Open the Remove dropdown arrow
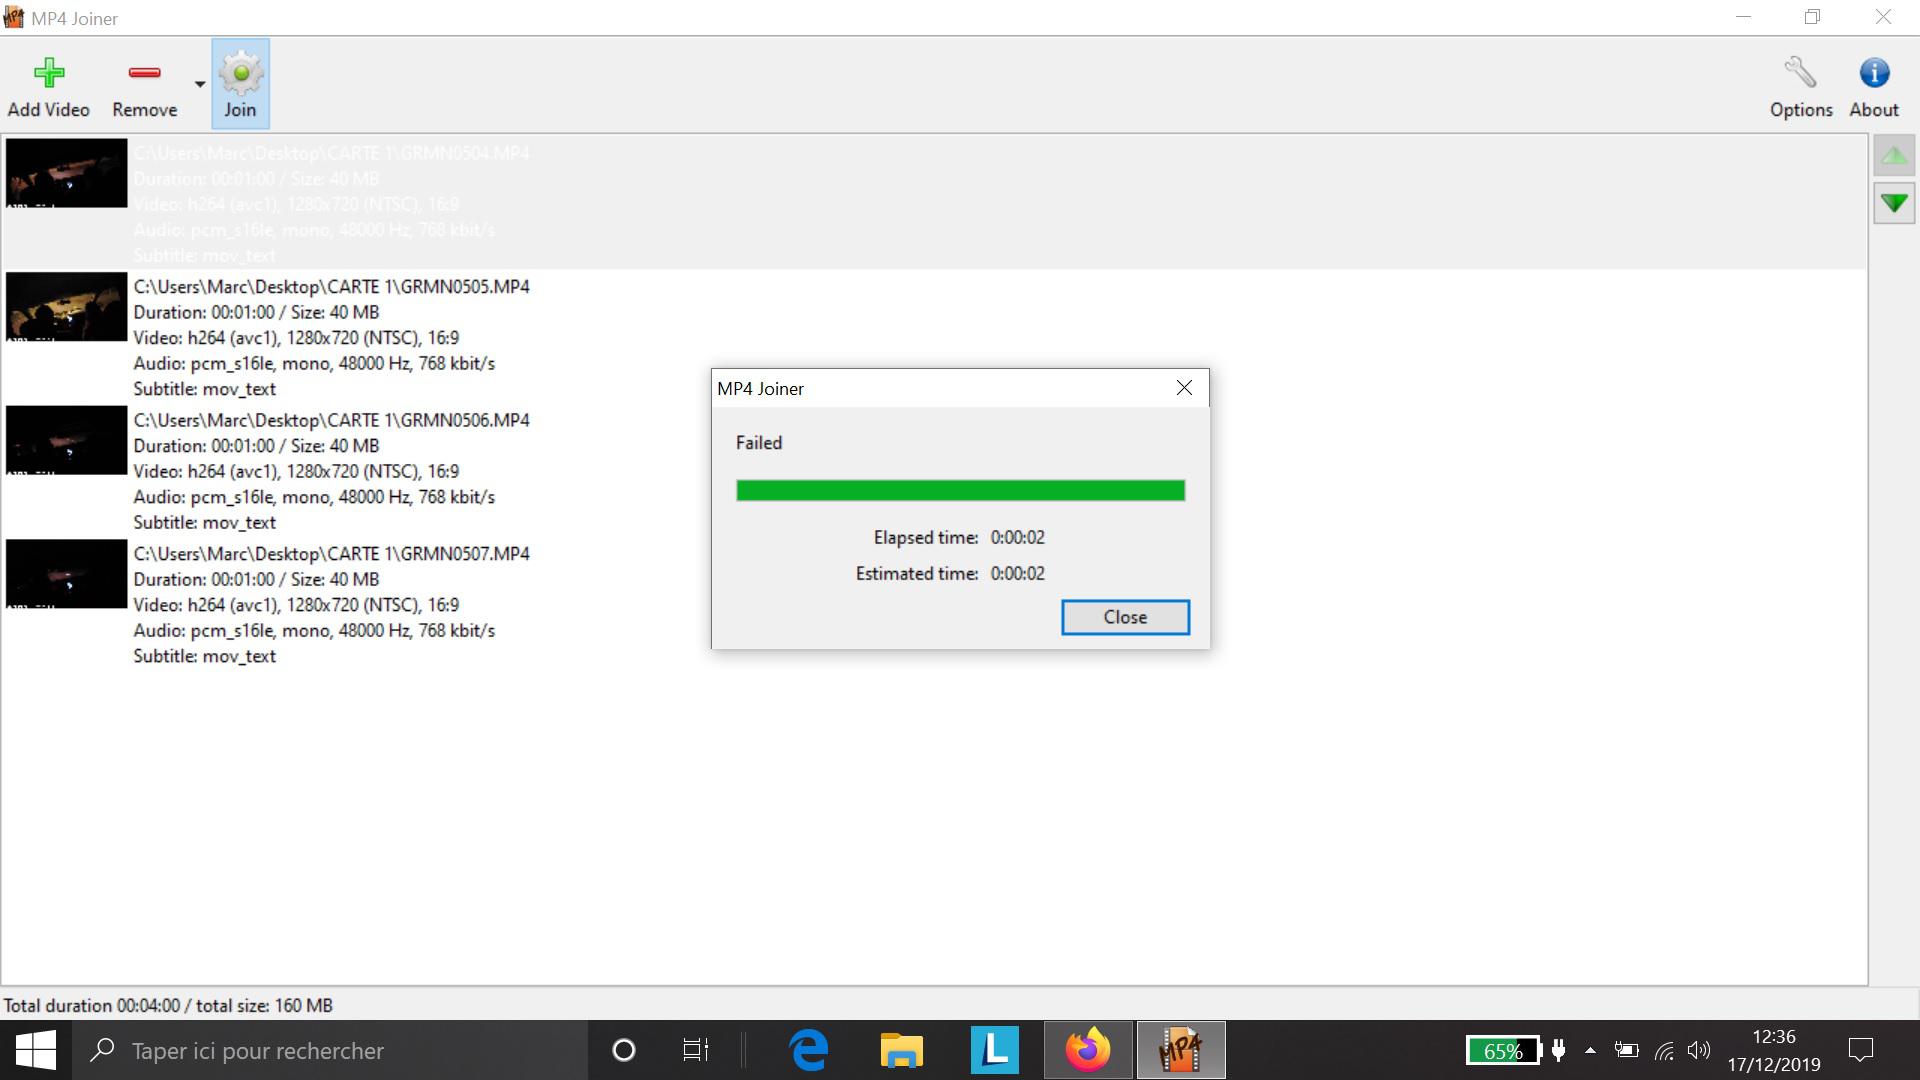Viewport: 1920px width, 1080px height. pos(200,84)
